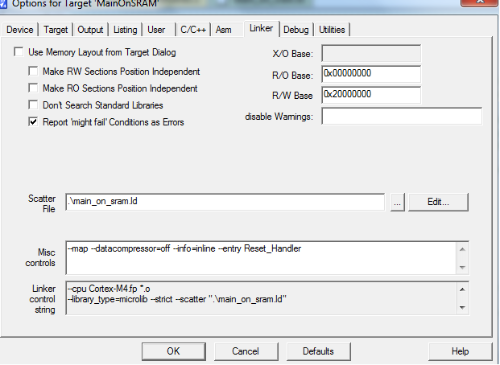Click Misc controls scroll down arrow
This screenshot has height=365, width=500.
click(462, 267)
